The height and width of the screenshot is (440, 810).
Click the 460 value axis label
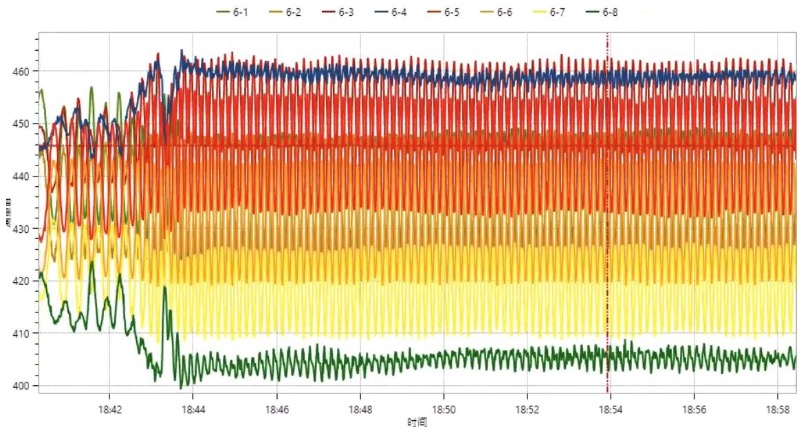21,71
